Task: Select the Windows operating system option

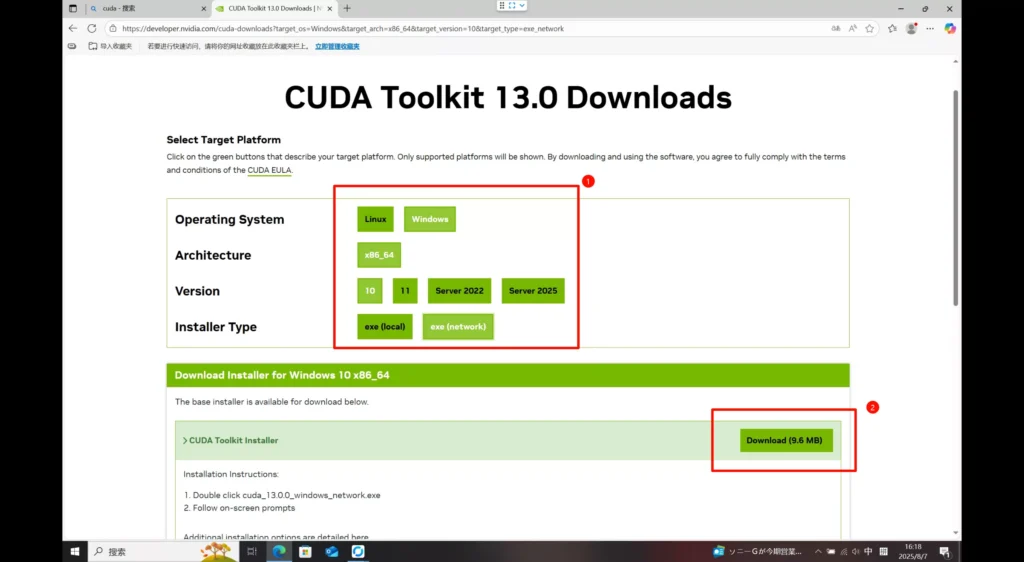Action: coord(430,219)
